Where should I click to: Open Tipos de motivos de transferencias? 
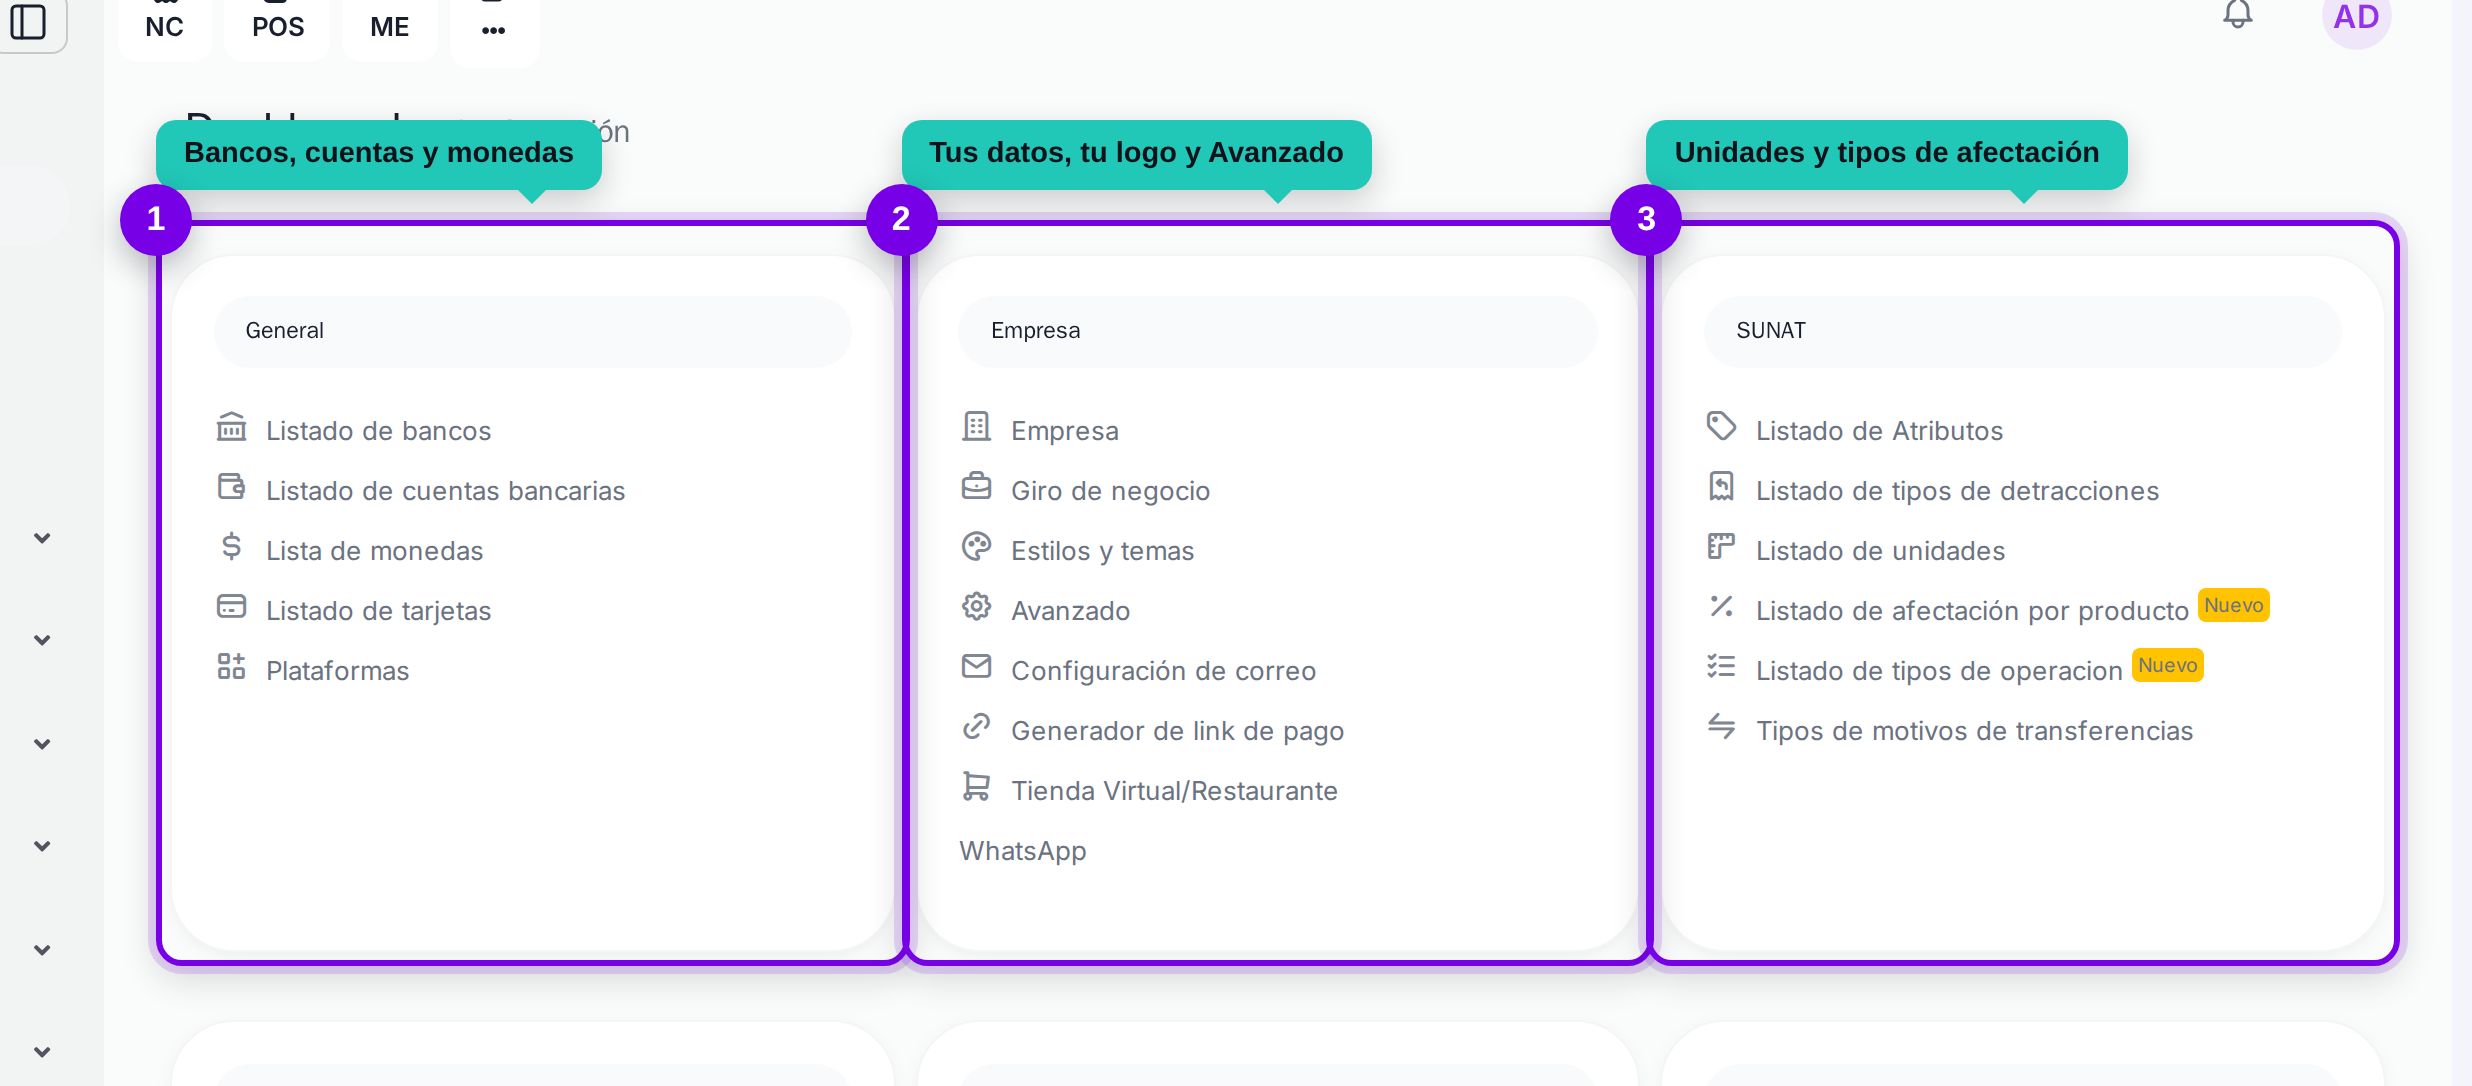[x=1974, y=731]
